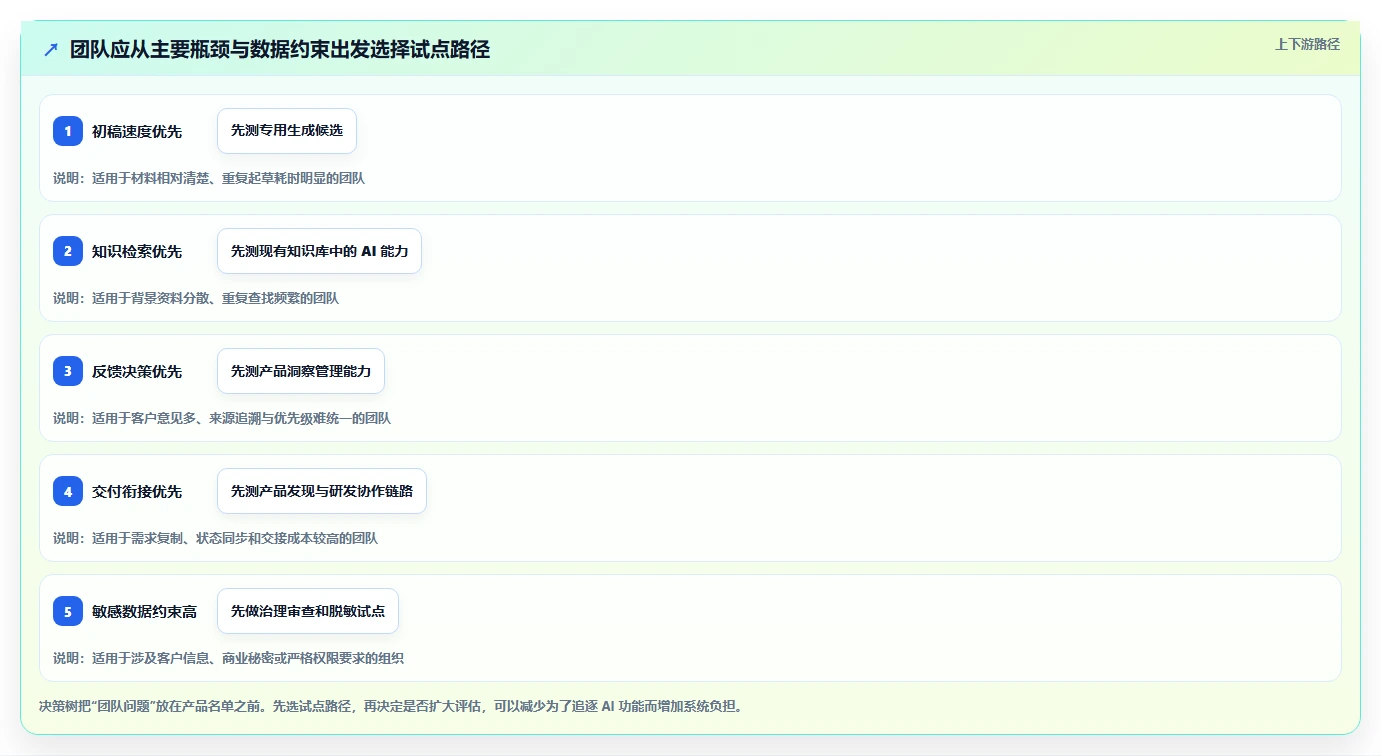
Task: Click the footer note starting 决策树把“团队问题”
Action: (x=390, y=706)
